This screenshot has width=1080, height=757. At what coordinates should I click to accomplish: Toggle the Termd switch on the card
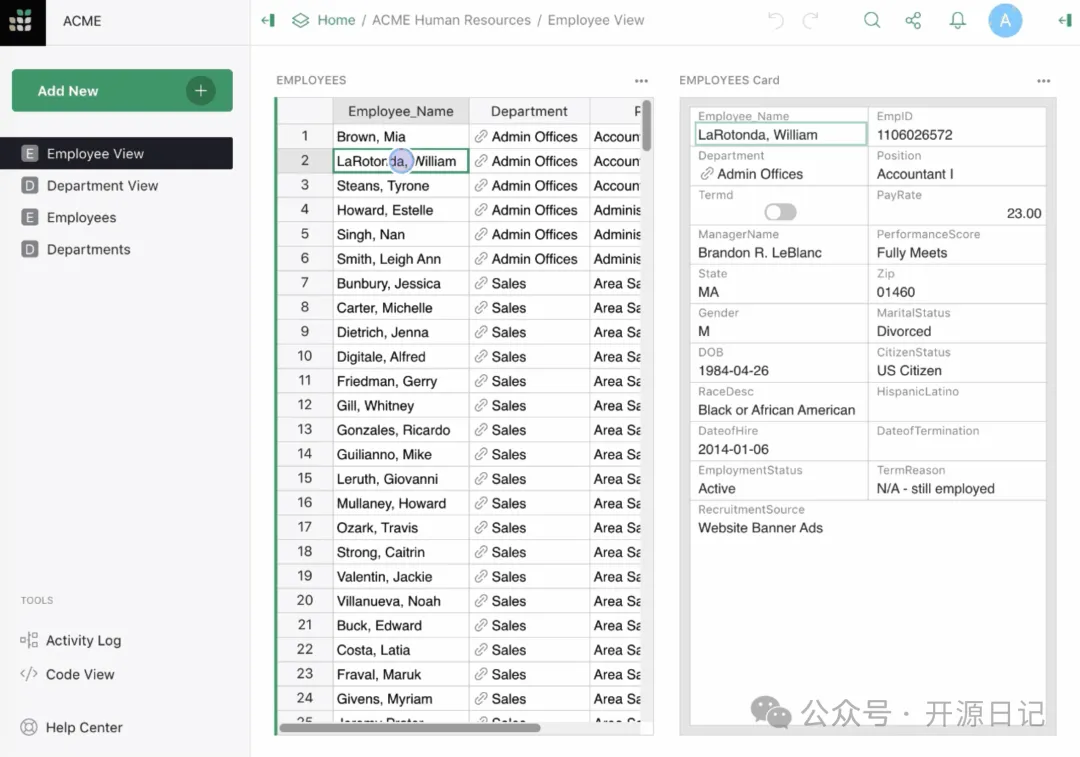[780, 212]
